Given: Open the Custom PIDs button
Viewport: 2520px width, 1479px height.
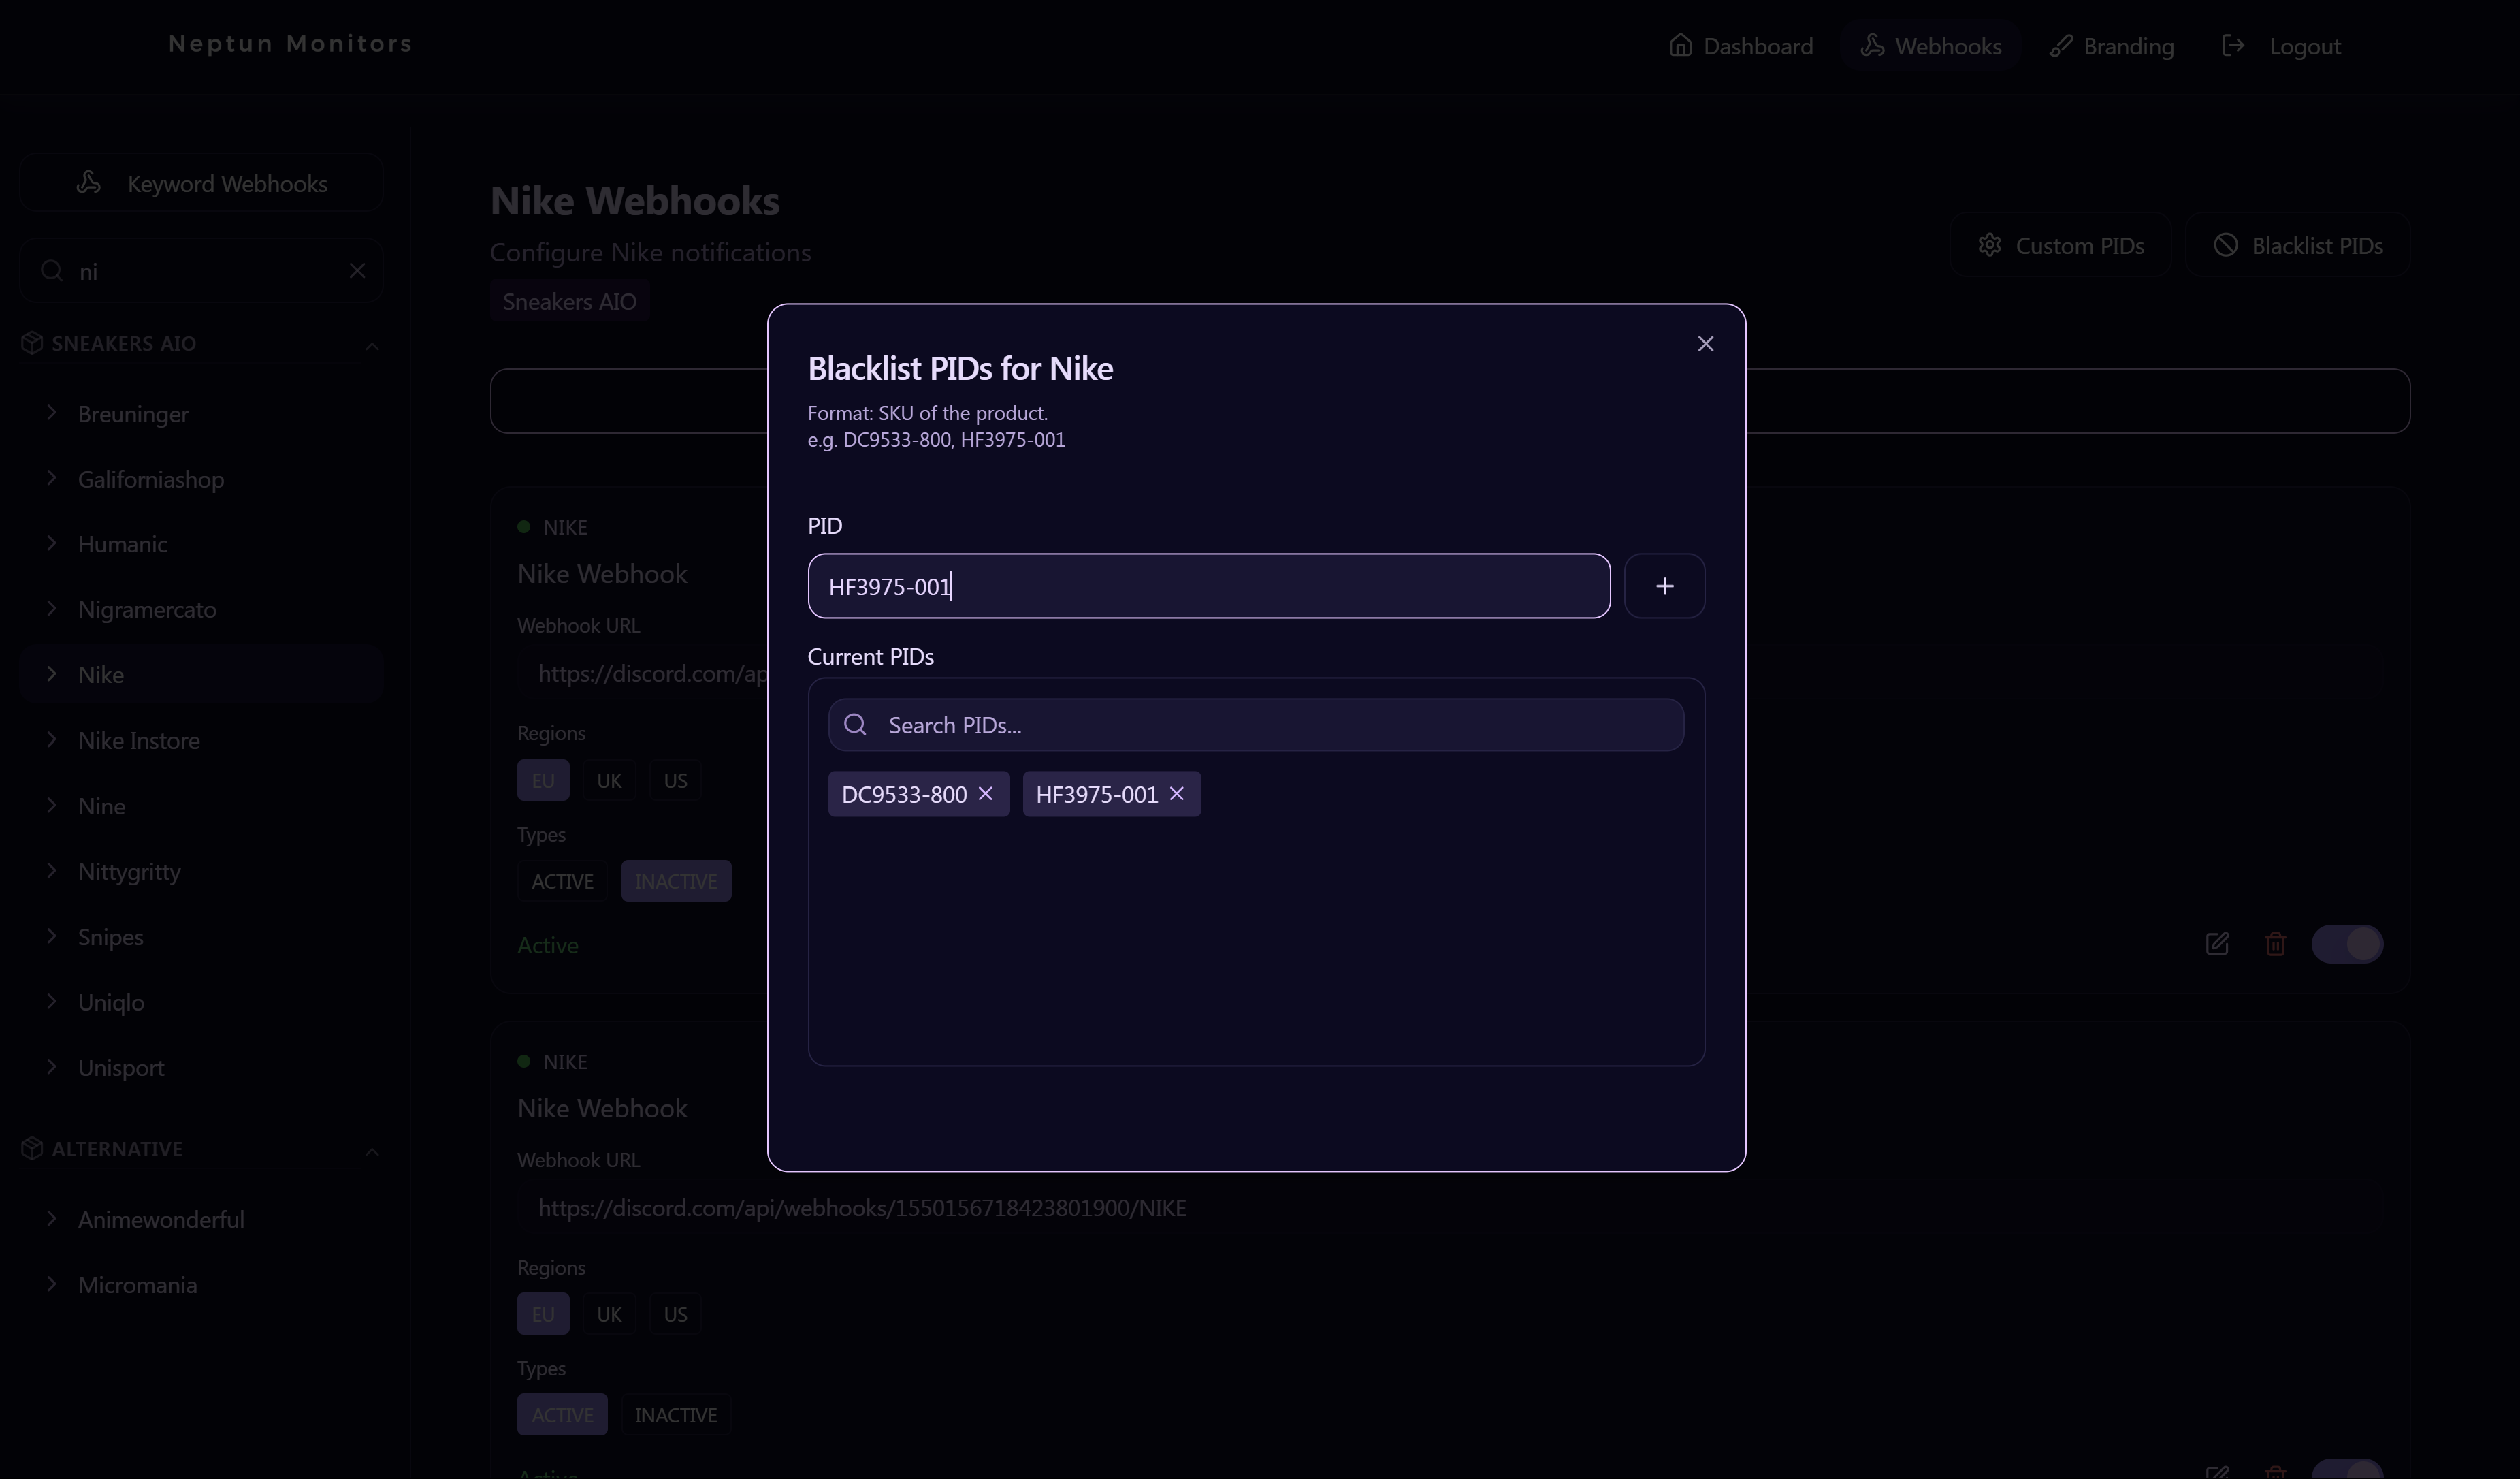Looking at the screenshot, I should 2060,245.
